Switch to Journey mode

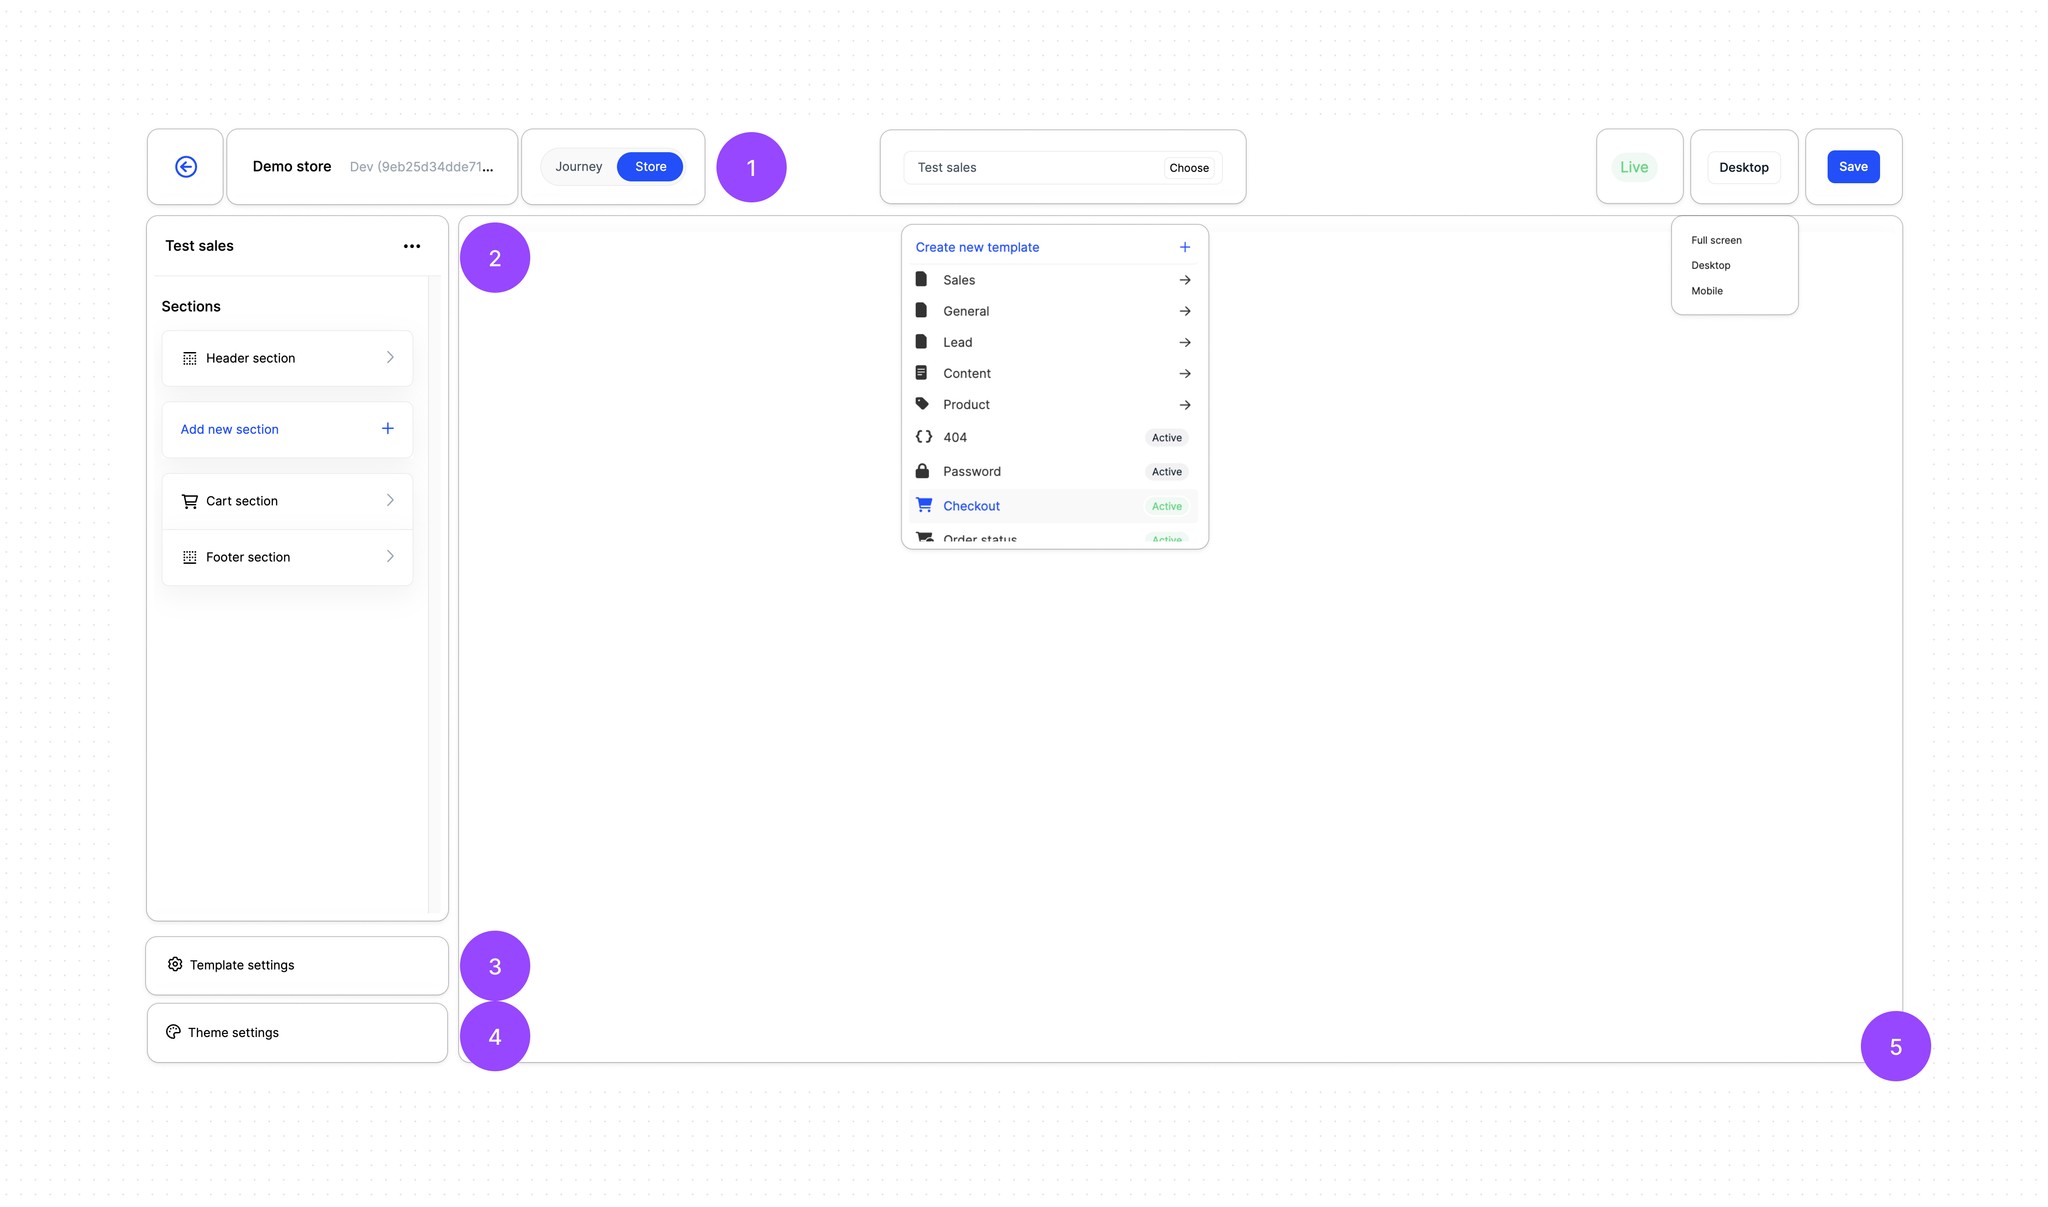tap(579, 167)
